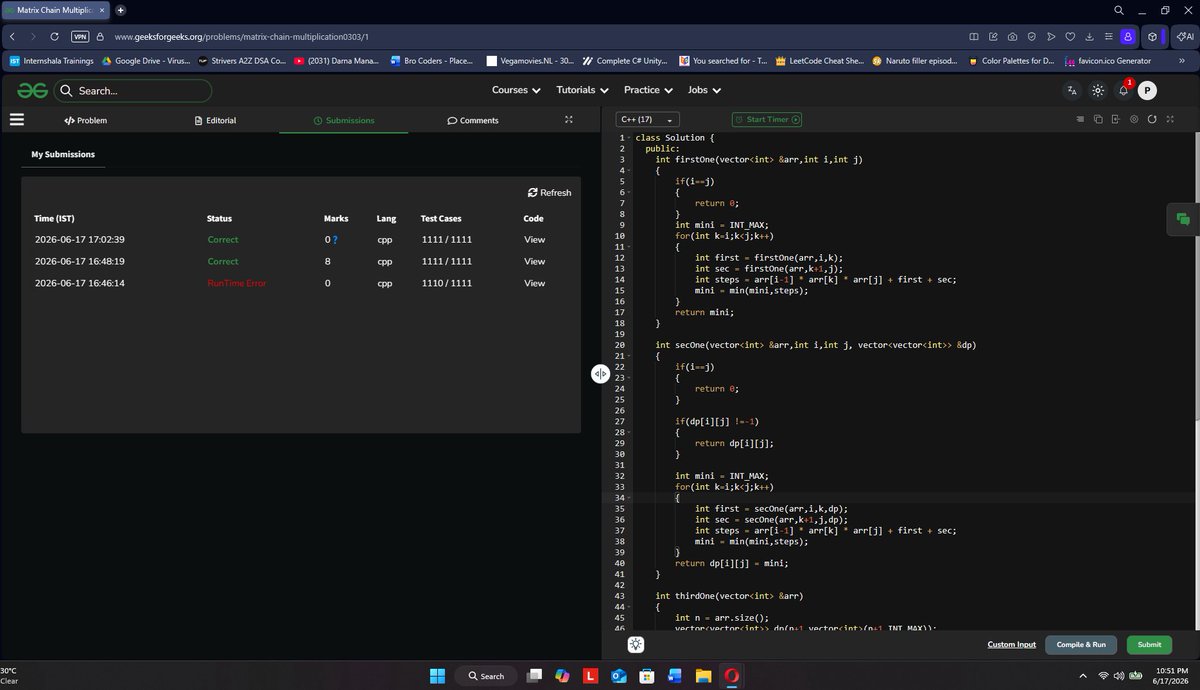Click the Matrix Chain Multiplication browser tab
Viewport: 1200px width, 690px height.
(55, 10)
